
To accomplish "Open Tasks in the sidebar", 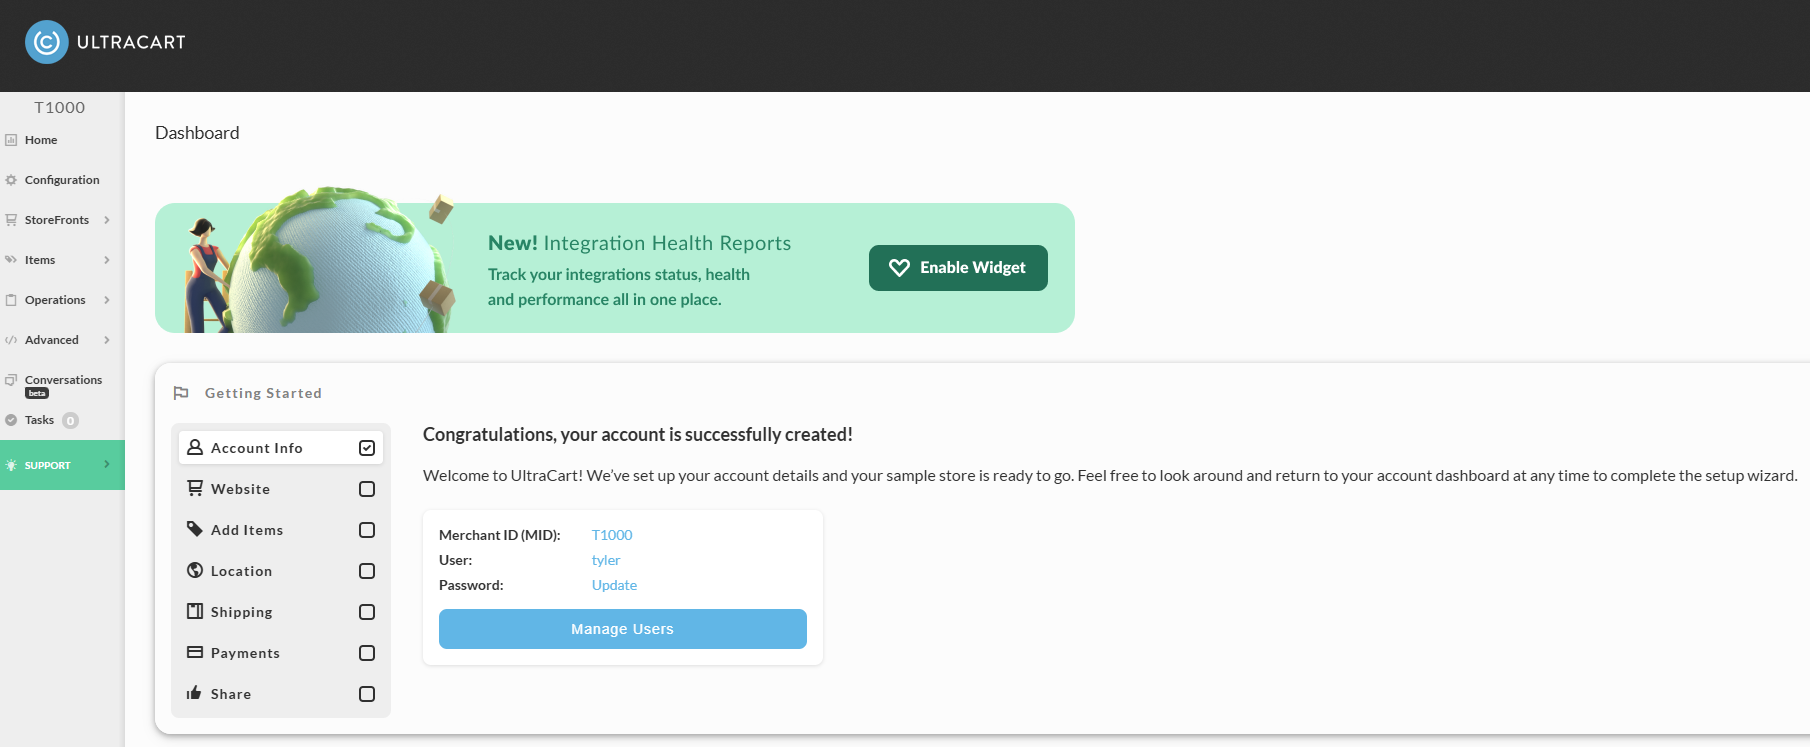I will (x=62, y=420).
